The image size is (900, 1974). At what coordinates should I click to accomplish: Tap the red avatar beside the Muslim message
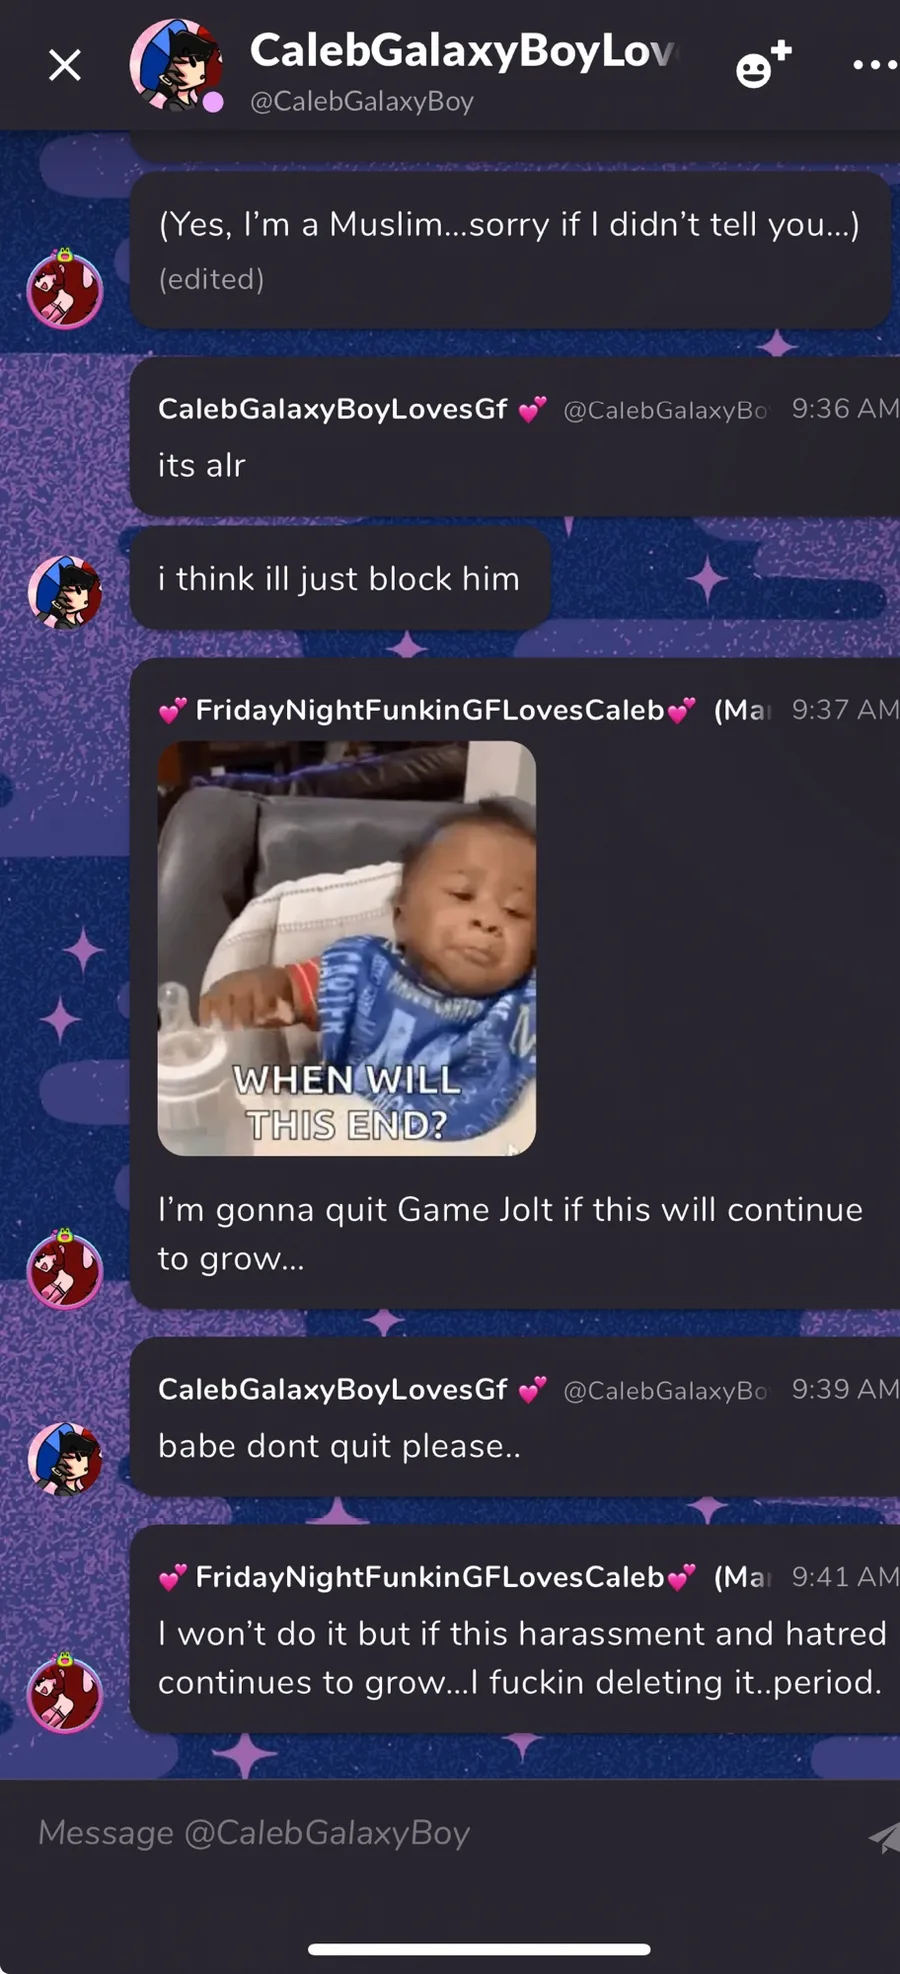point(65,289)
